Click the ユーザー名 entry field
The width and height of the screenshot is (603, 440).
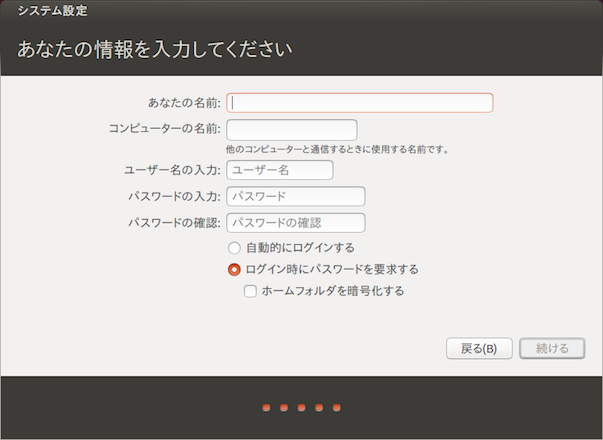pyautogui.click(x=280, y=170)
